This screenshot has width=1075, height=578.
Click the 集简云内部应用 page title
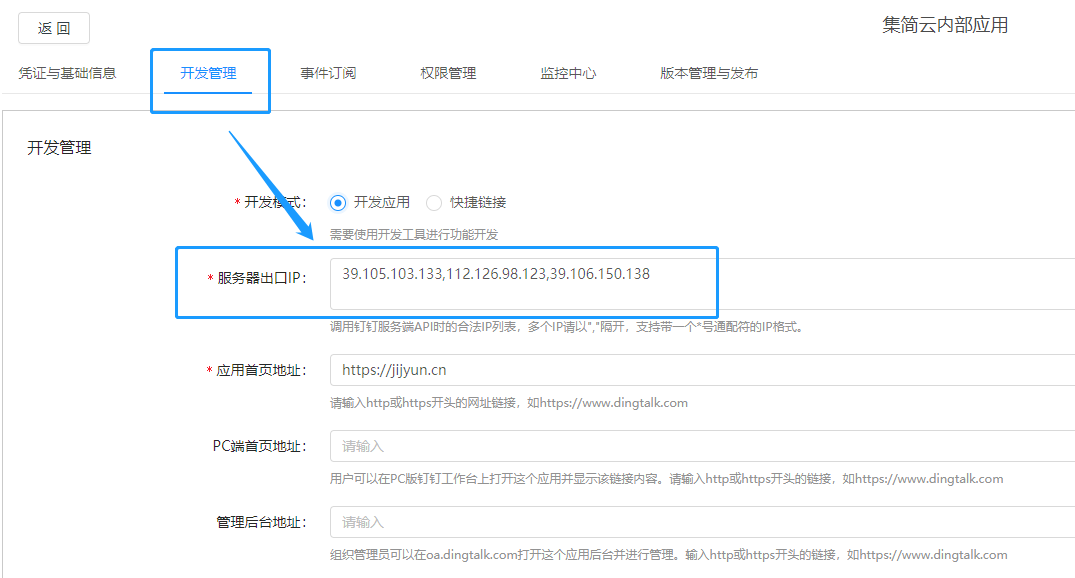[944, 26]
